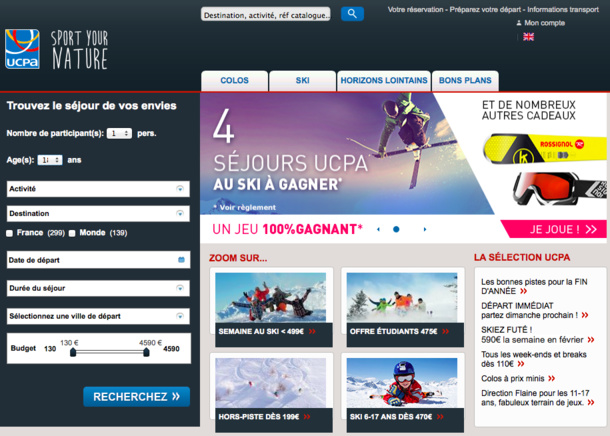
Task: Click the minimum budget slider handle
Action: tap(73, 353)
